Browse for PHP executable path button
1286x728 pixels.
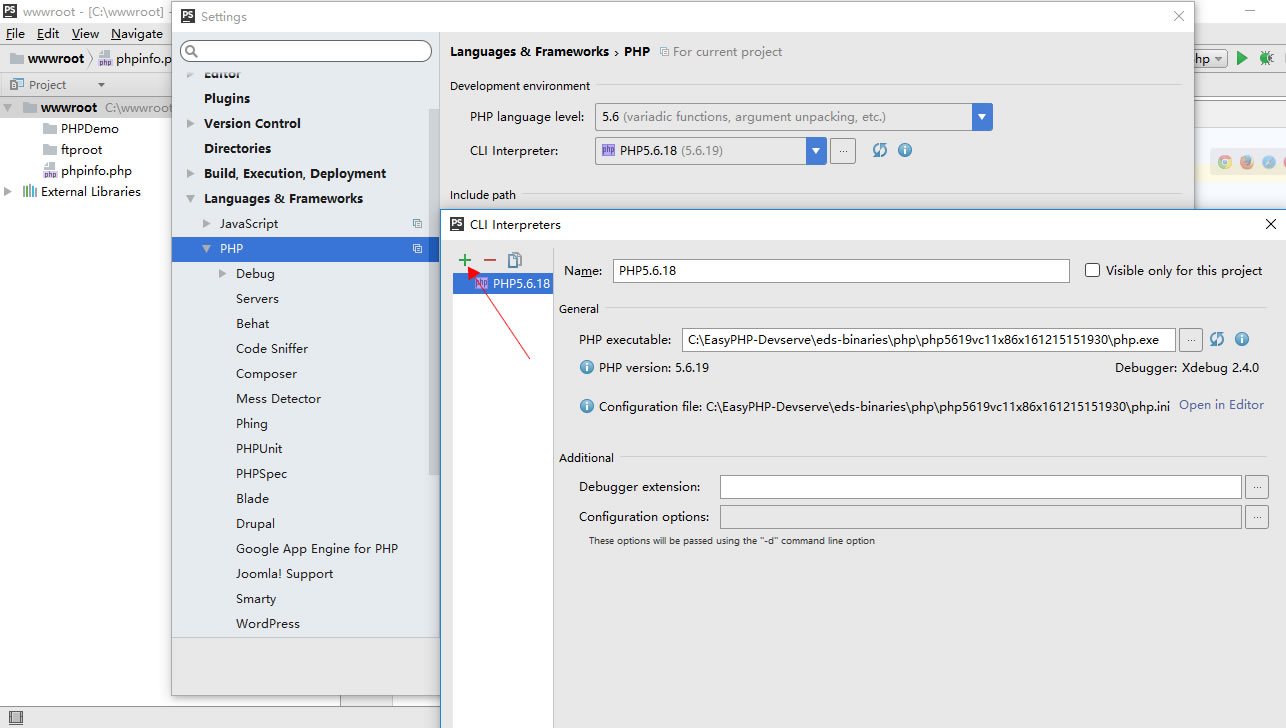pyautogui.click(x=1191, y=339)
